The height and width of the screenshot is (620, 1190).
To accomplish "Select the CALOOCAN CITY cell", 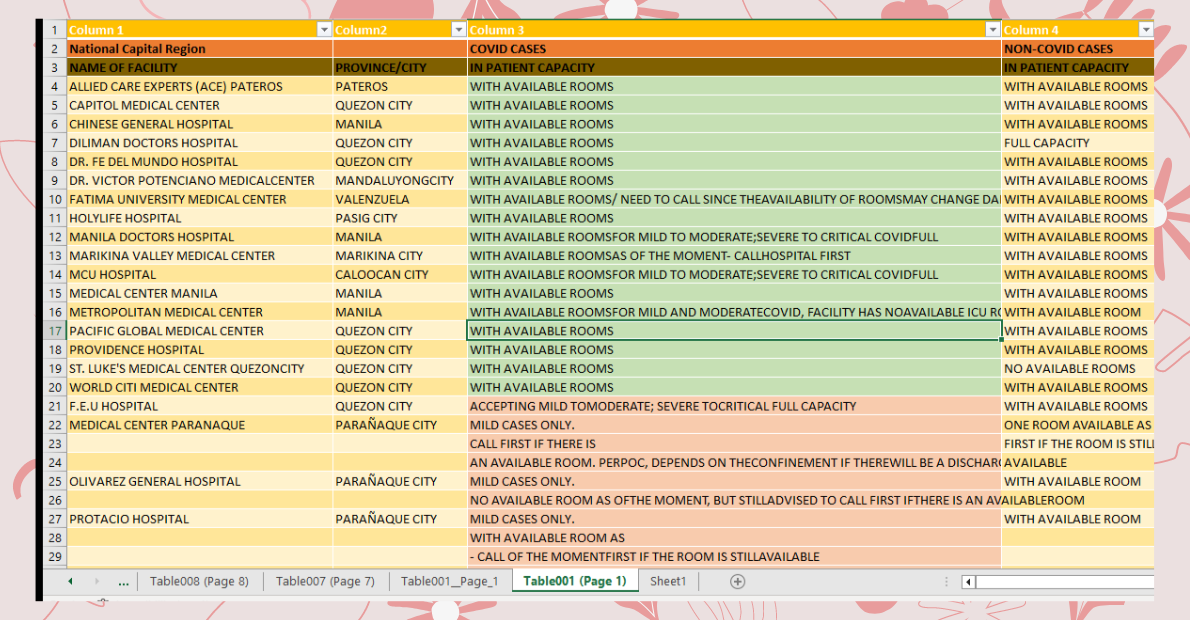I will click(400, 275).
